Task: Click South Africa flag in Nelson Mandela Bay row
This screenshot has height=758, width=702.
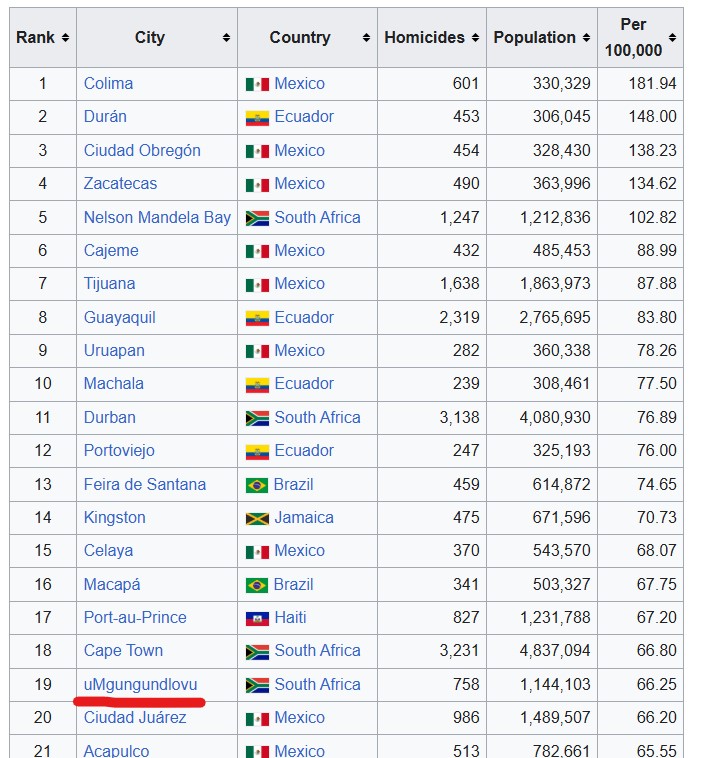Action: [257, 219]
